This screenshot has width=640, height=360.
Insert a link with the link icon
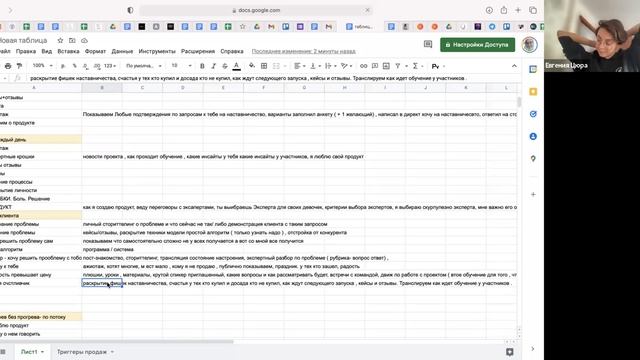click(363, 66)
